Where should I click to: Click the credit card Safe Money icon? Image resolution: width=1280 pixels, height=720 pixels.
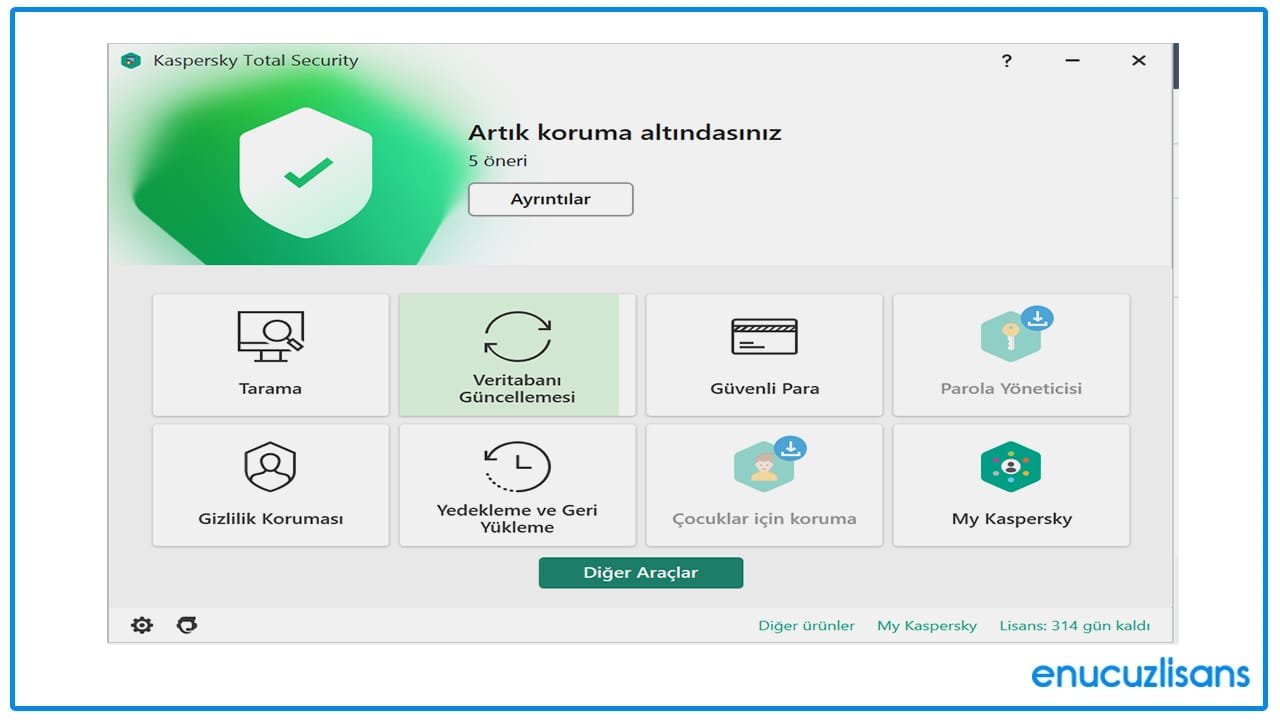pos(764,337)
